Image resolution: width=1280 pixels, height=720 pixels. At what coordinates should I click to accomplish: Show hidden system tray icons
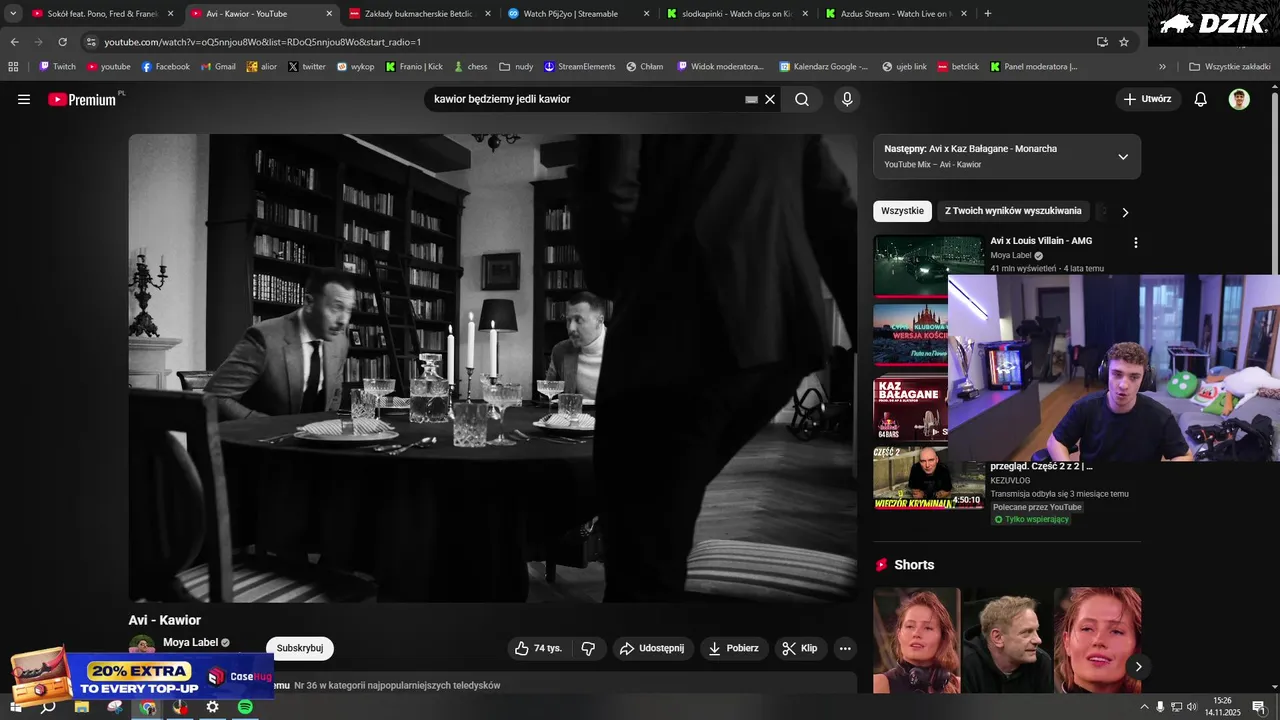click(1144, 707)
